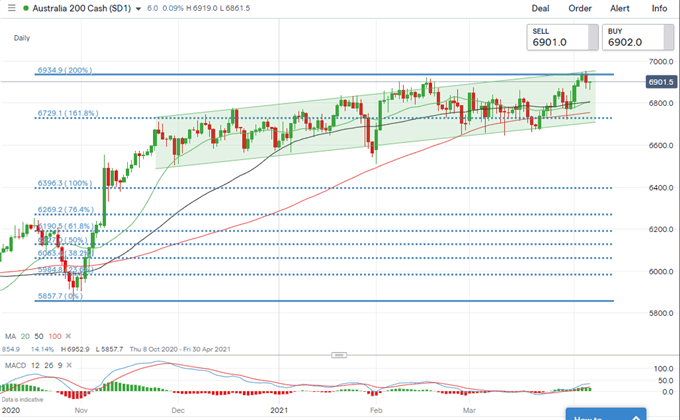
Task: Change the Daily timeframe label
Action: [x=22, y=38]
